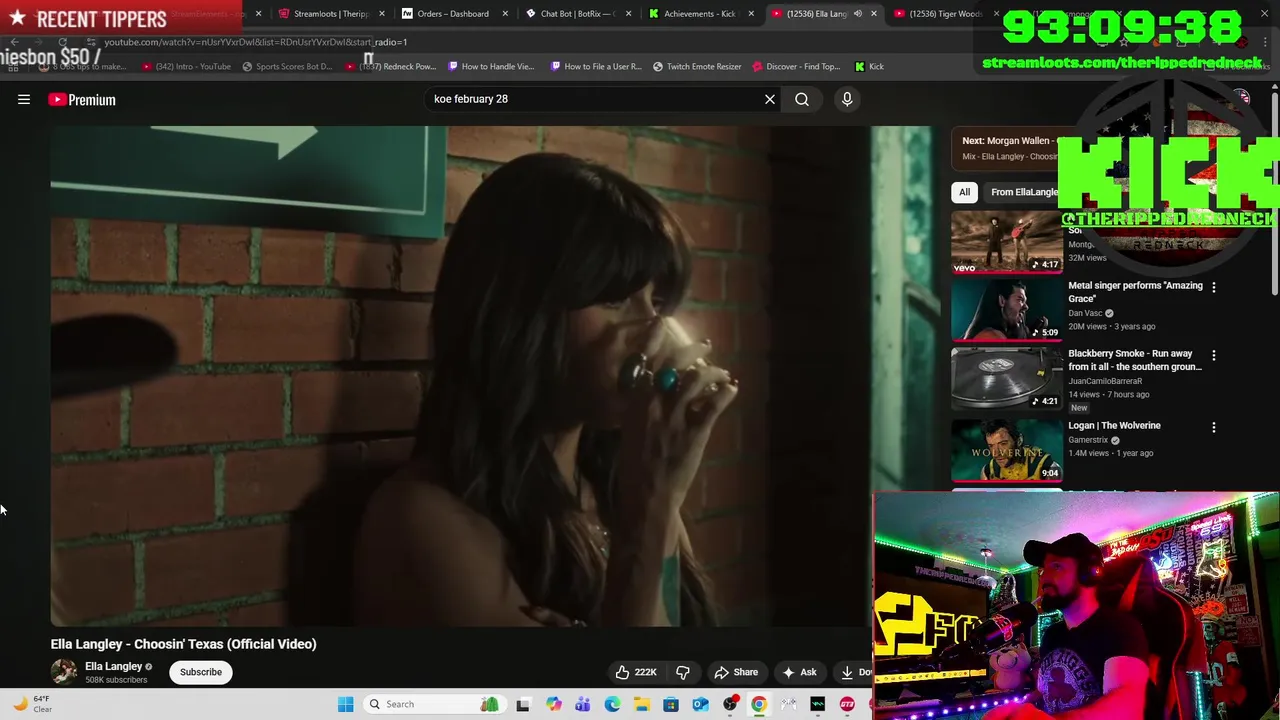This screenshot has height=720, width=1280.
Task: Open options for Metal singer Amazing Grace video
Action: pos(1214,287)
